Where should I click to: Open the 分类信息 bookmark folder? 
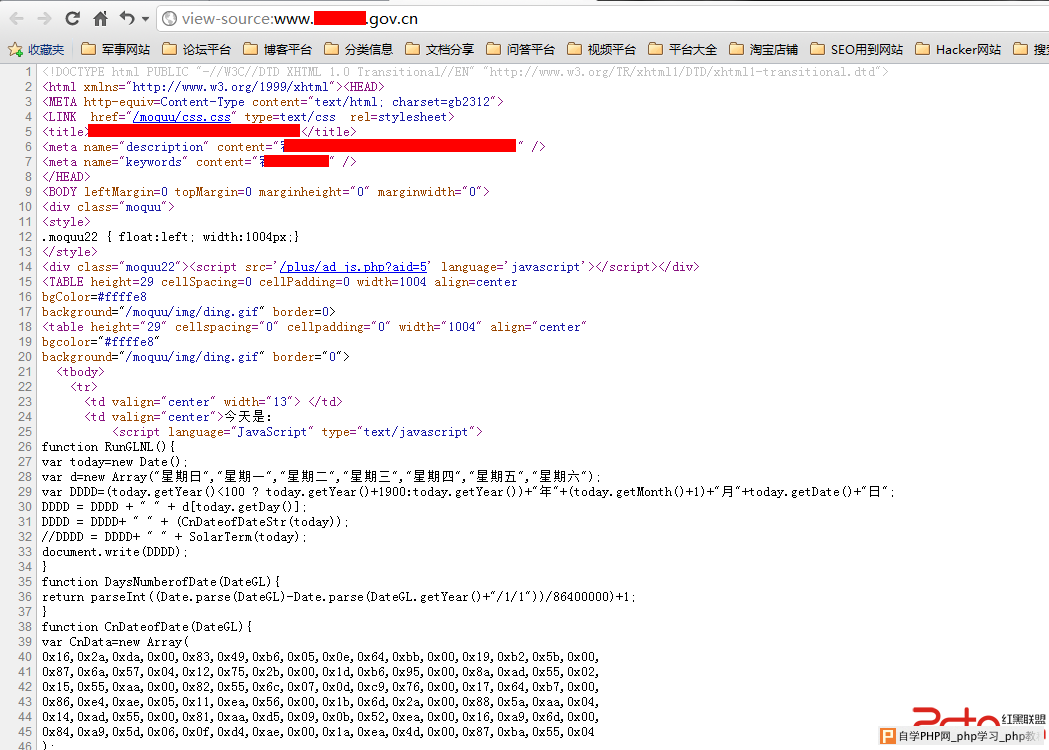[x=359, y=50]
